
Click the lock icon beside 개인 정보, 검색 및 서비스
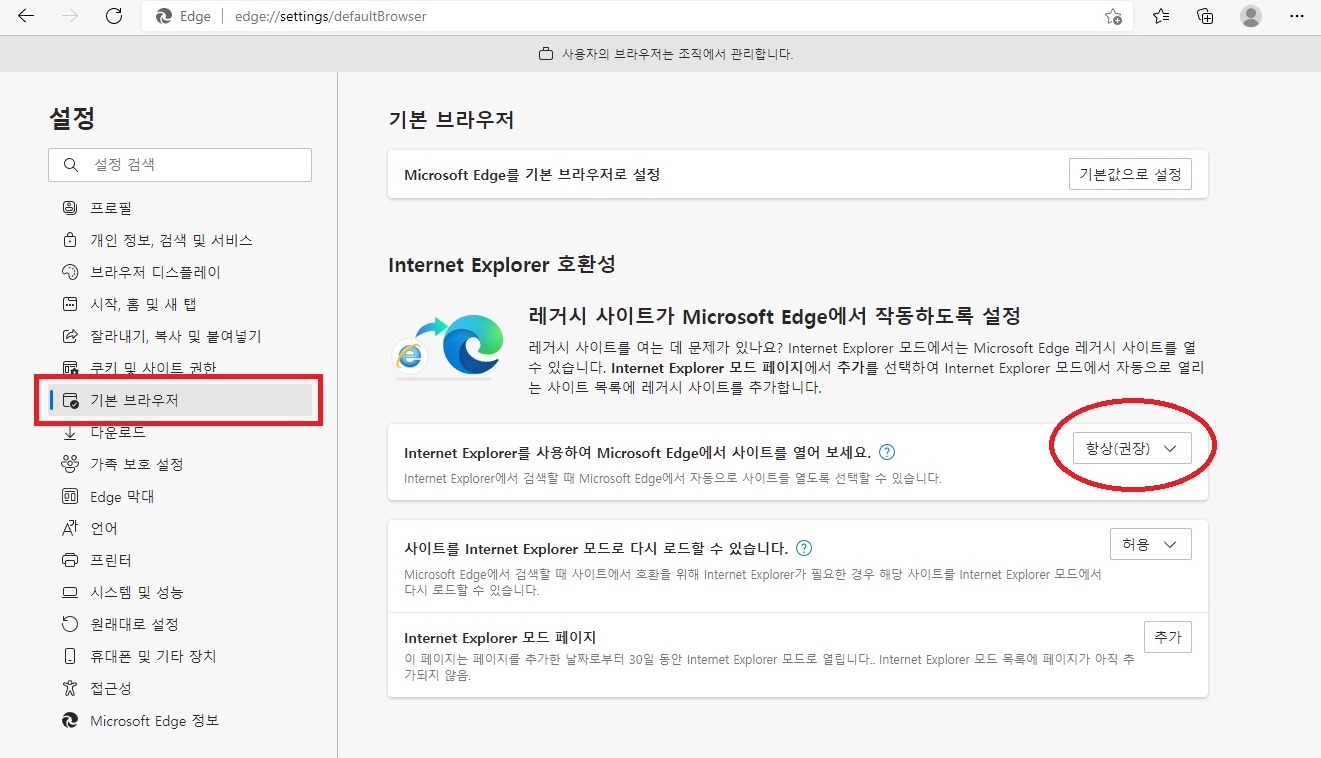(70, 240)
